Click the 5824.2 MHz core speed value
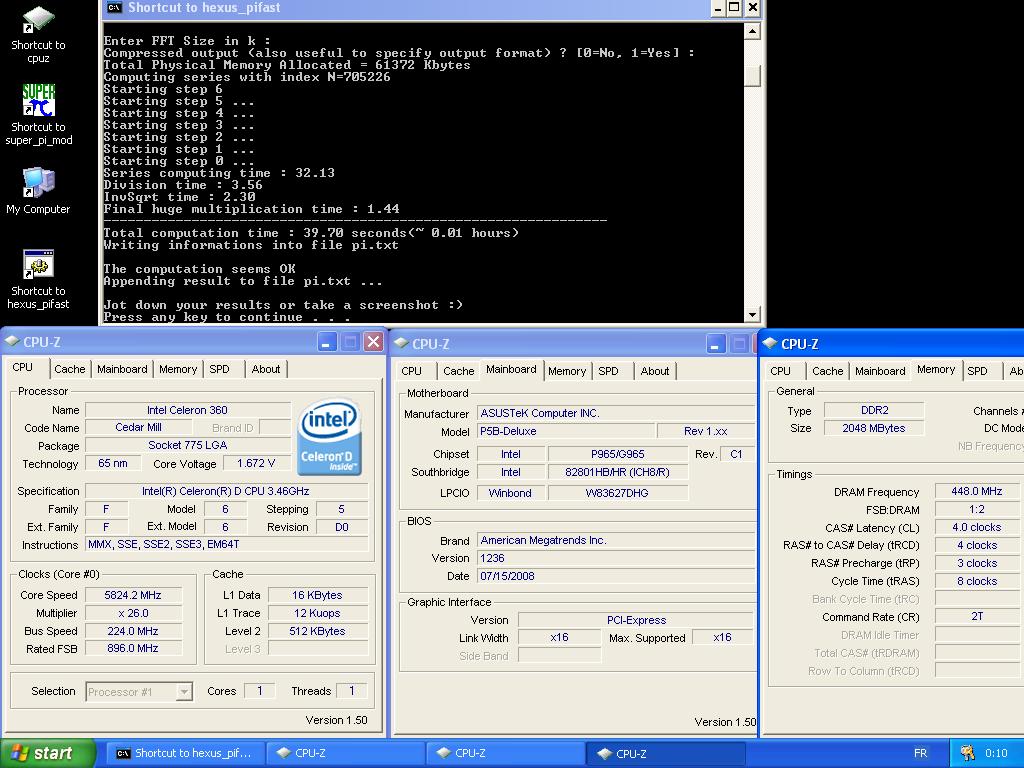Image resolution: width=1024 pixels, height=768 pixels. point(133,595)
